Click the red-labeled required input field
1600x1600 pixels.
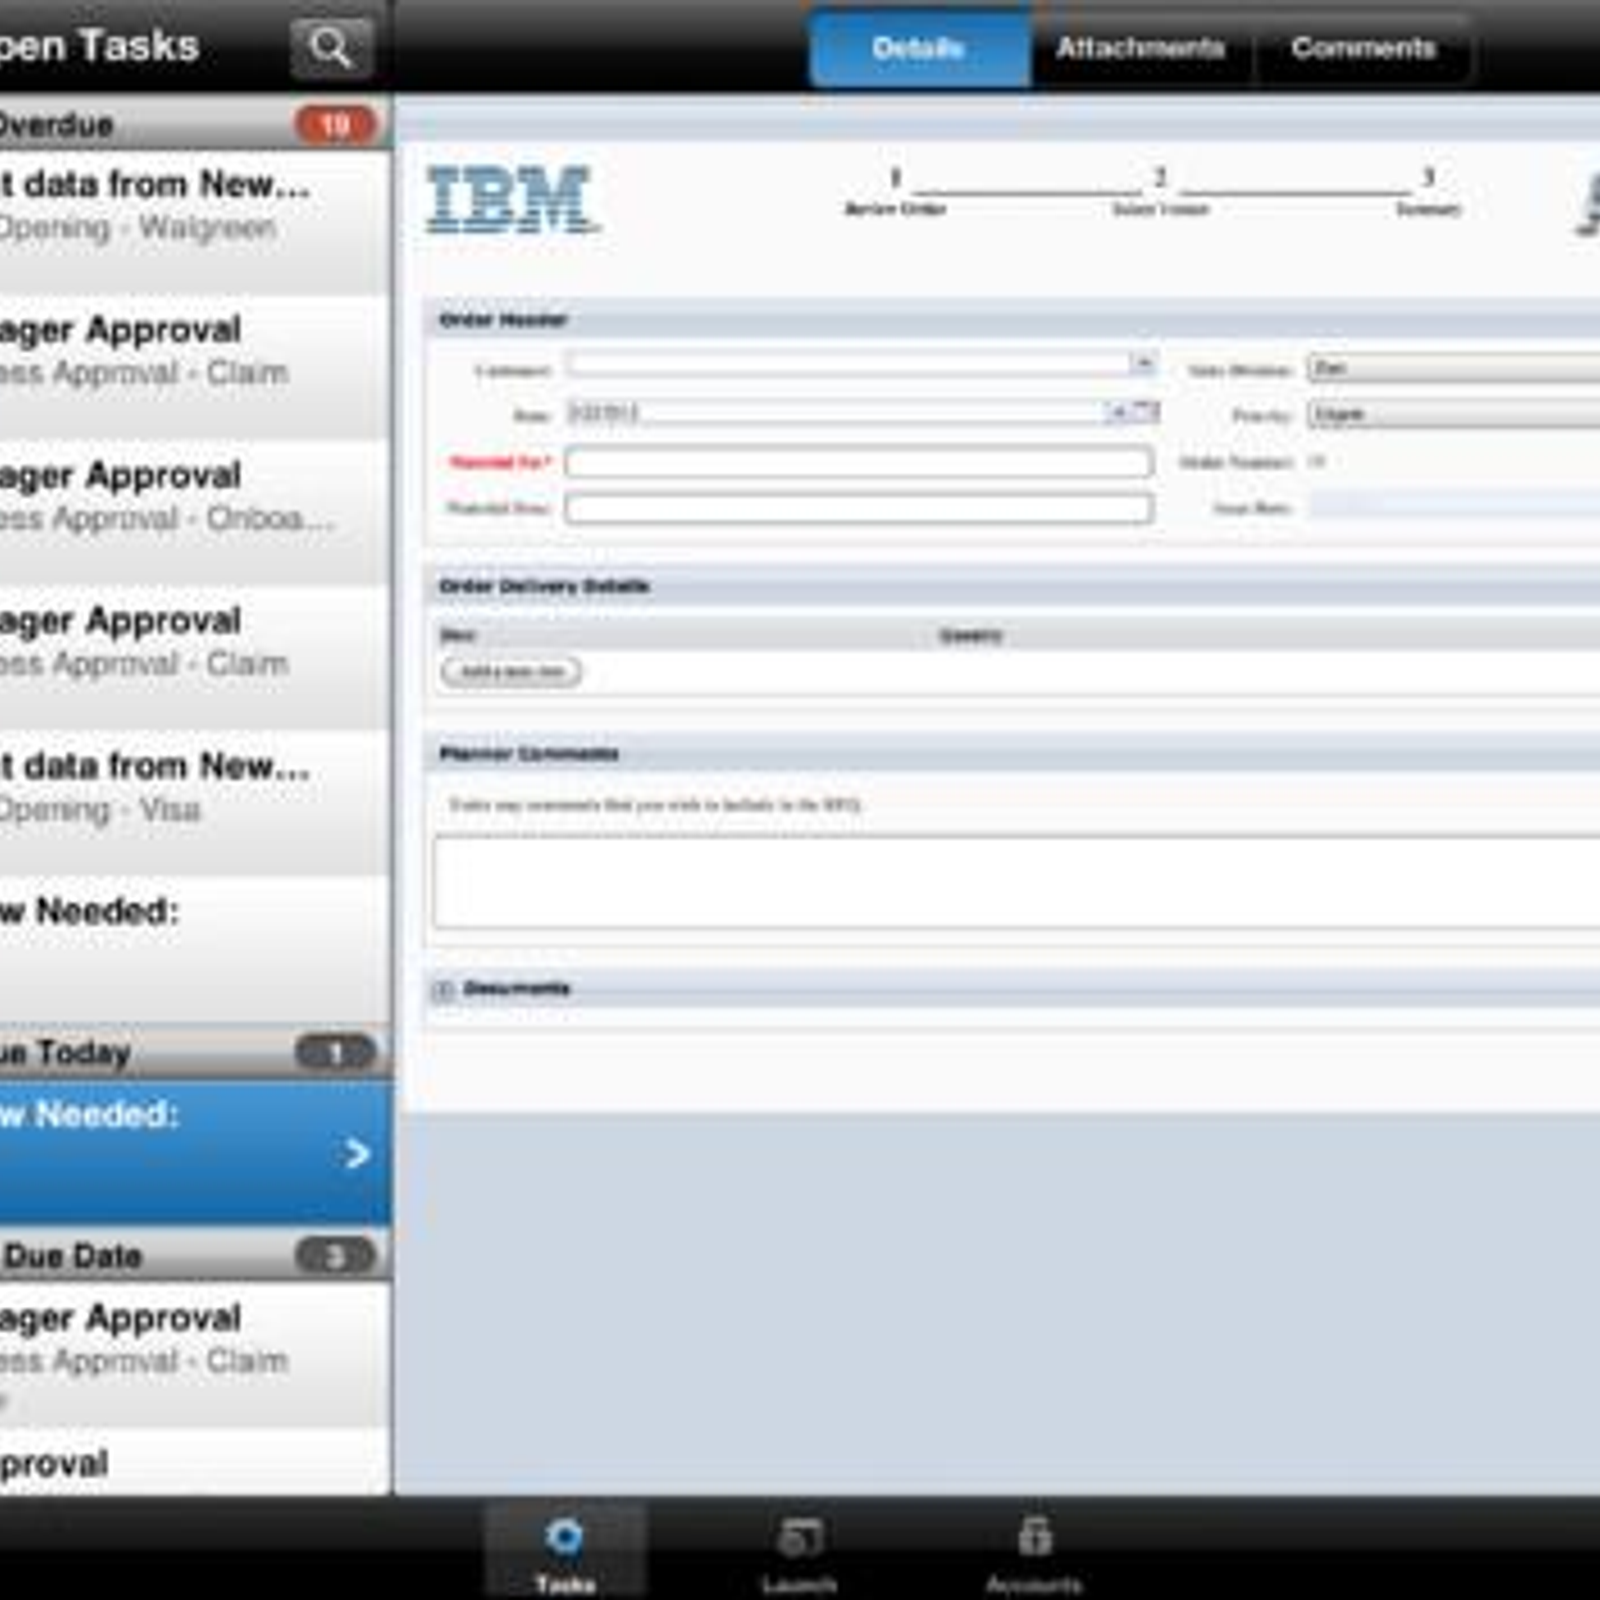click(858, 462)
